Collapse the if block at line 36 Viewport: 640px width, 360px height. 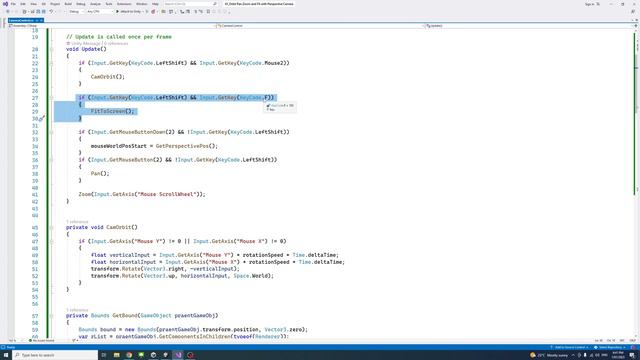pos(51,160)
